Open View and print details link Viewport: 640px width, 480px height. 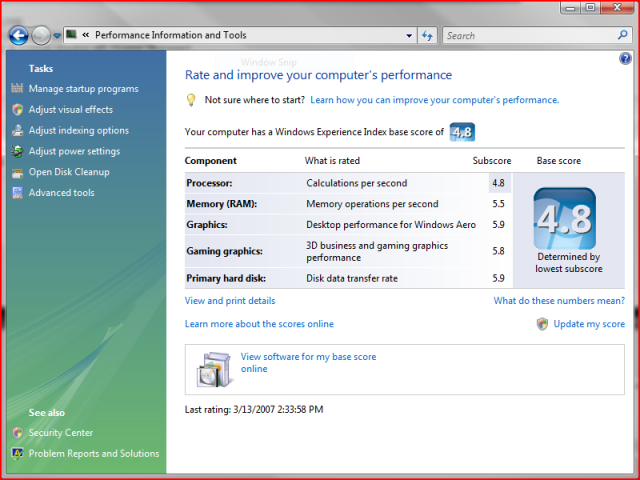pyautogui.click(x=230, y=301)
